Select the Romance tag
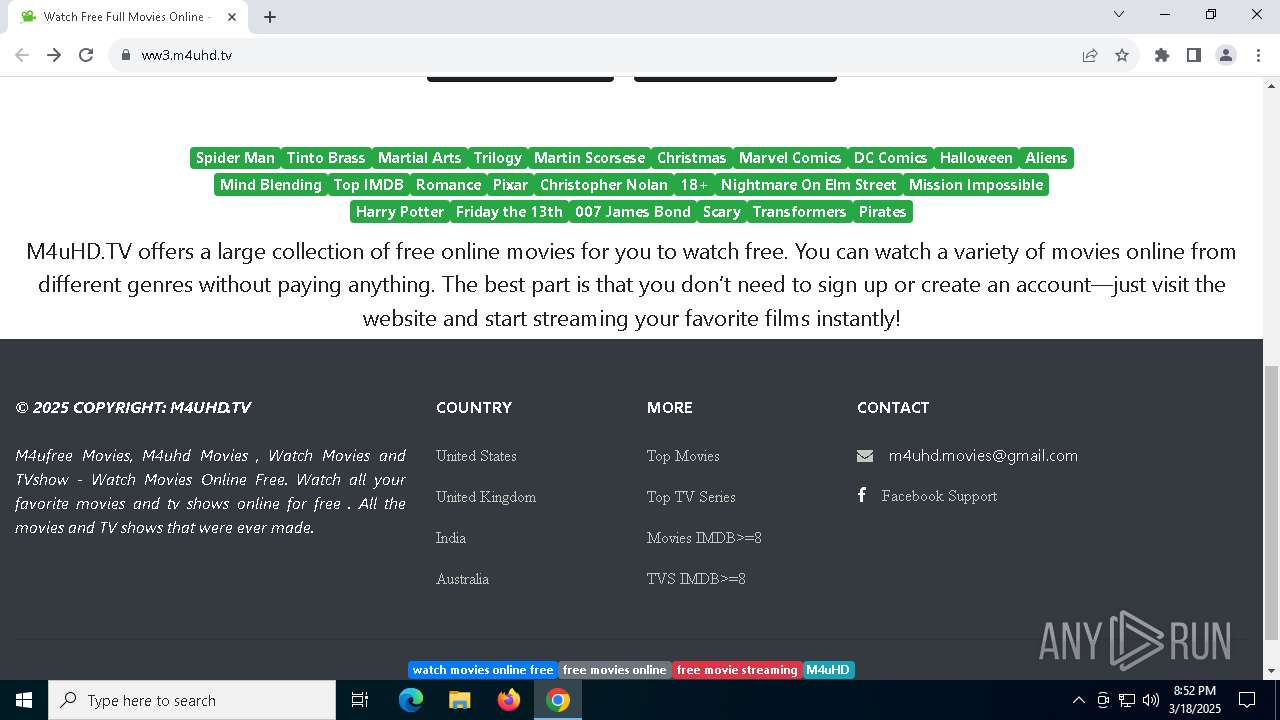 pos(449,185)
